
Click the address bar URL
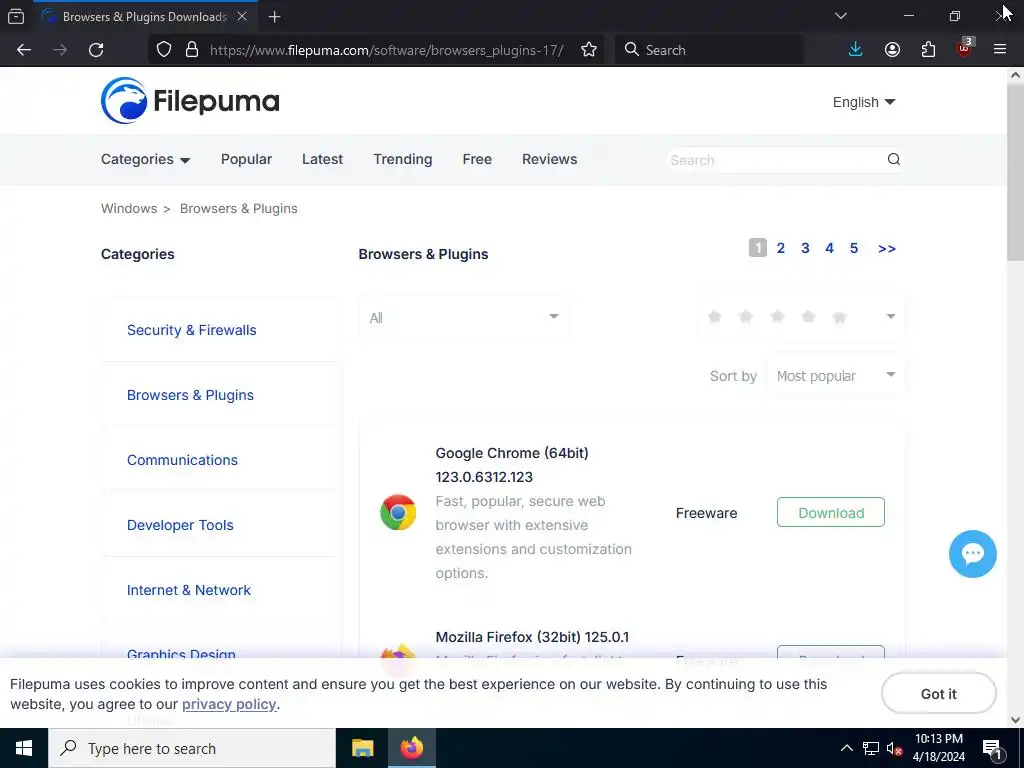coord(387,50)
